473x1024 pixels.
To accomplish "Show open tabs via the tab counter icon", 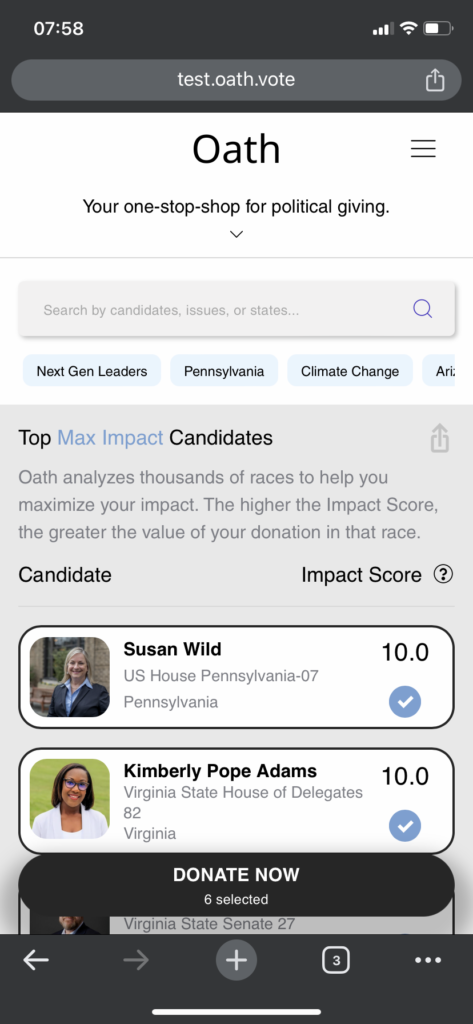I will click(336, 960).
